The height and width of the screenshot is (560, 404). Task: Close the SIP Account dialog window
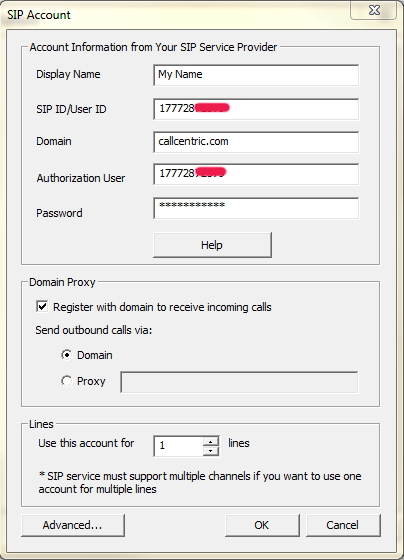click(374, 10)
